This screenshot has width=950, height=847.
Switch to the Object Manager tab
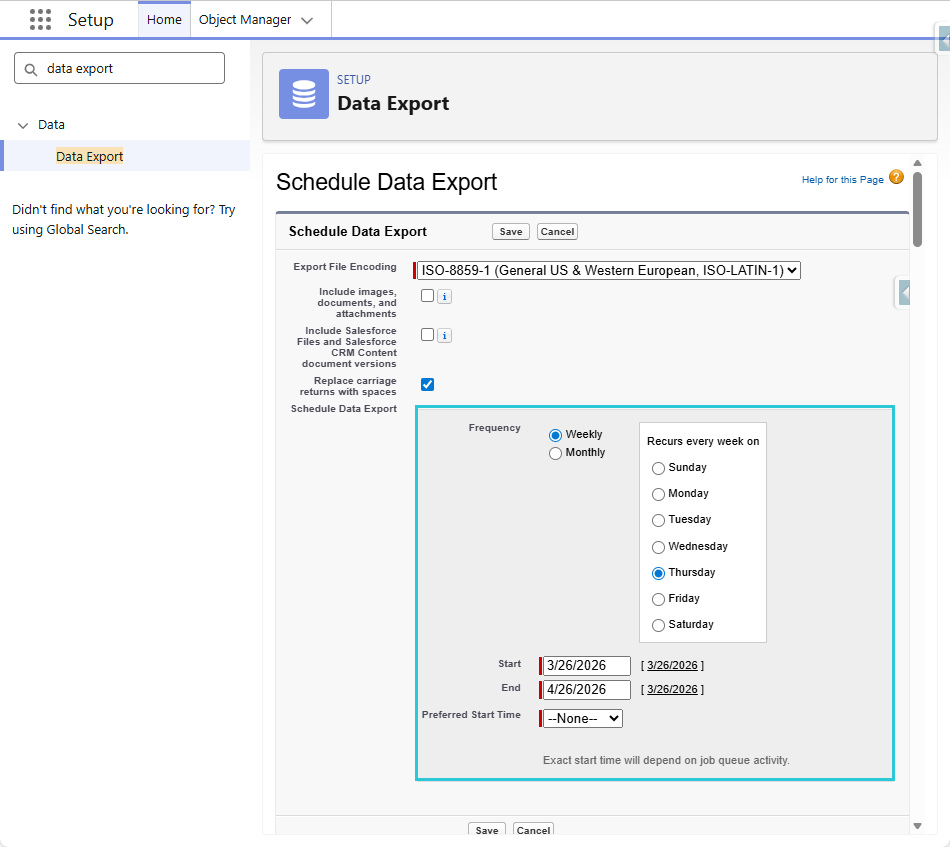[245, 19]
